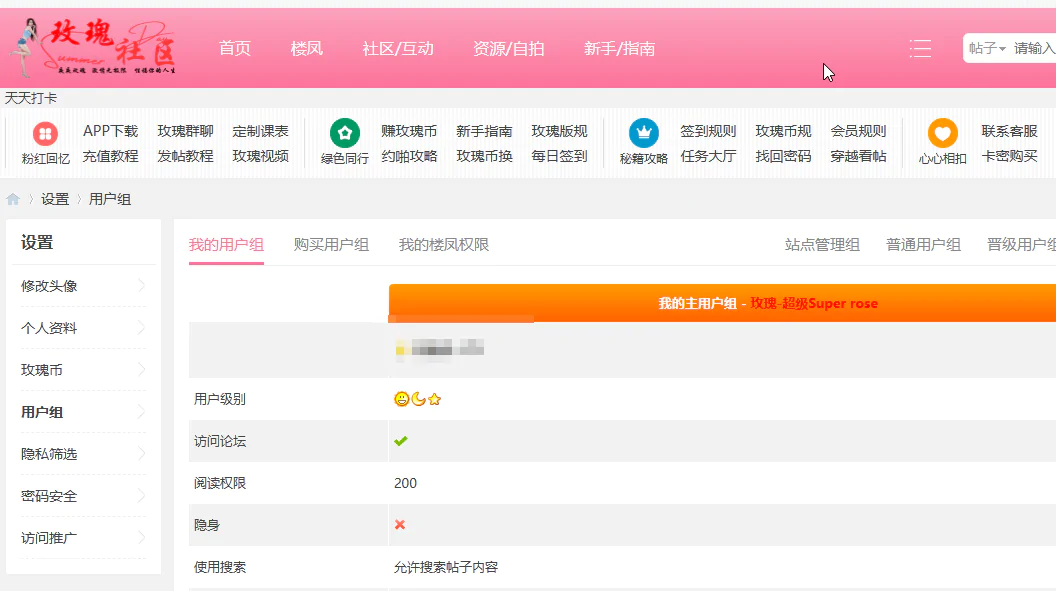This screenshot has width=1056, height=591.
Task: Open 修改头像 settings page
Action: click(49, 286)
